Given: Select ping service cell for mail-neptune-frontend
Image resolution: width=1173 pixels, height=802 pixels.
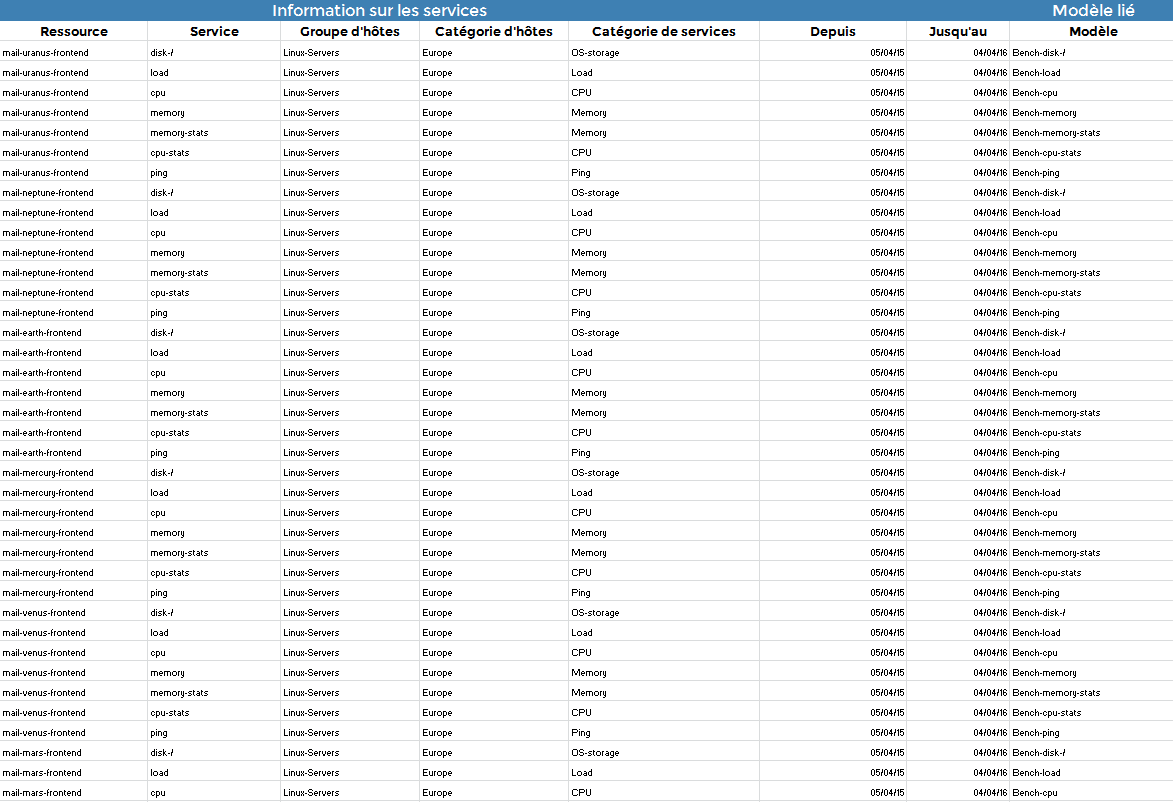Looking at the screenshot, I should click(x=159, y=313).
